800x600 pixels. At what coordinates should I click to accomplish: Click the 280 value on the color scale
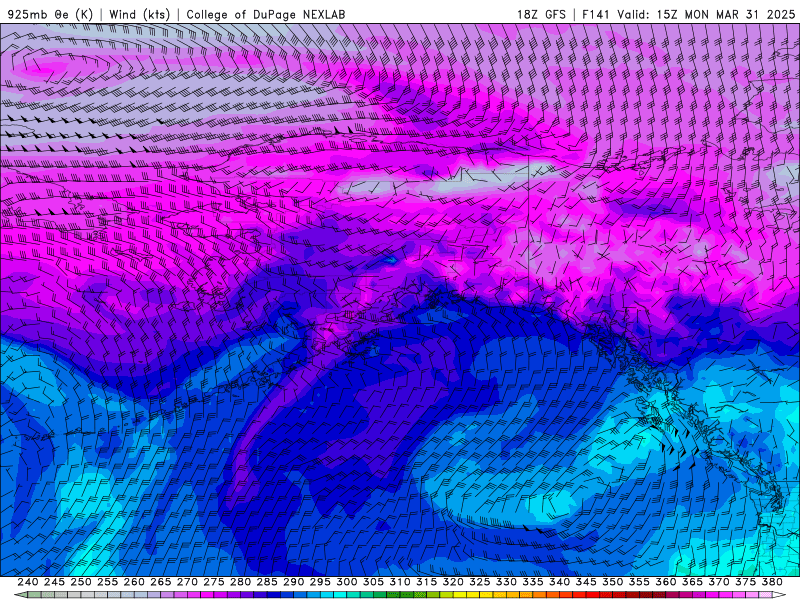coord(240,582)
